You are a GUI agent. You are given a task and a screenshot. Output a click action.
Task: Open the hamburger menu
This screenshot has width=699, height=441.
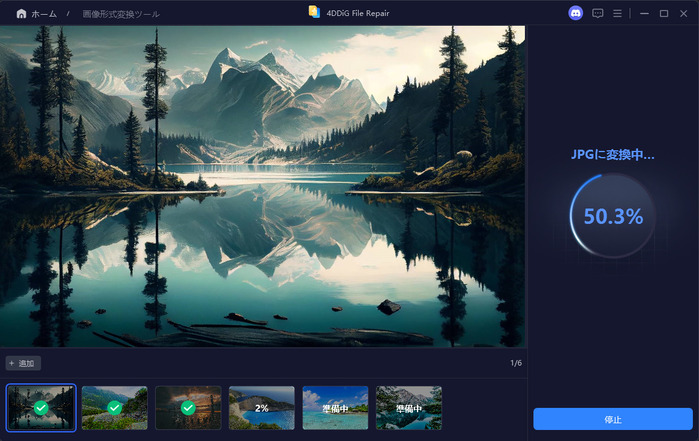click(617, 13)
